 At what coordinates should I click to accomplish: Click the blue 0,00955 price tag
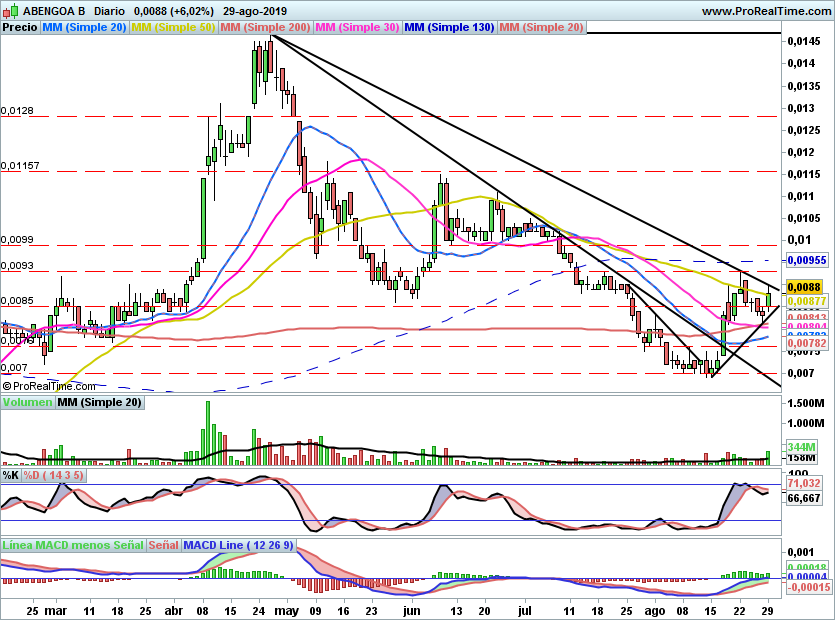point(807,260)
